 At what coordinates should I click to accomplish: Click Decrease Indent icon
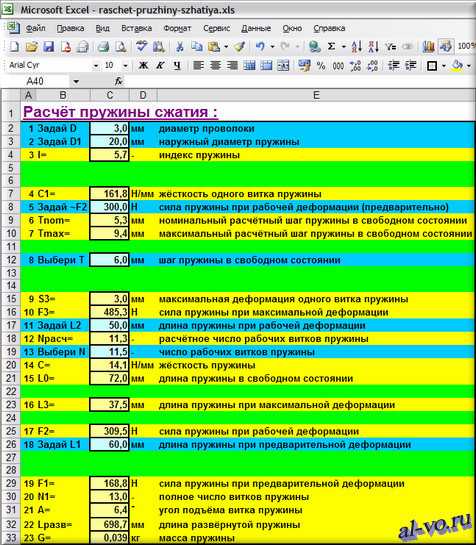click(x=394, y=65)
